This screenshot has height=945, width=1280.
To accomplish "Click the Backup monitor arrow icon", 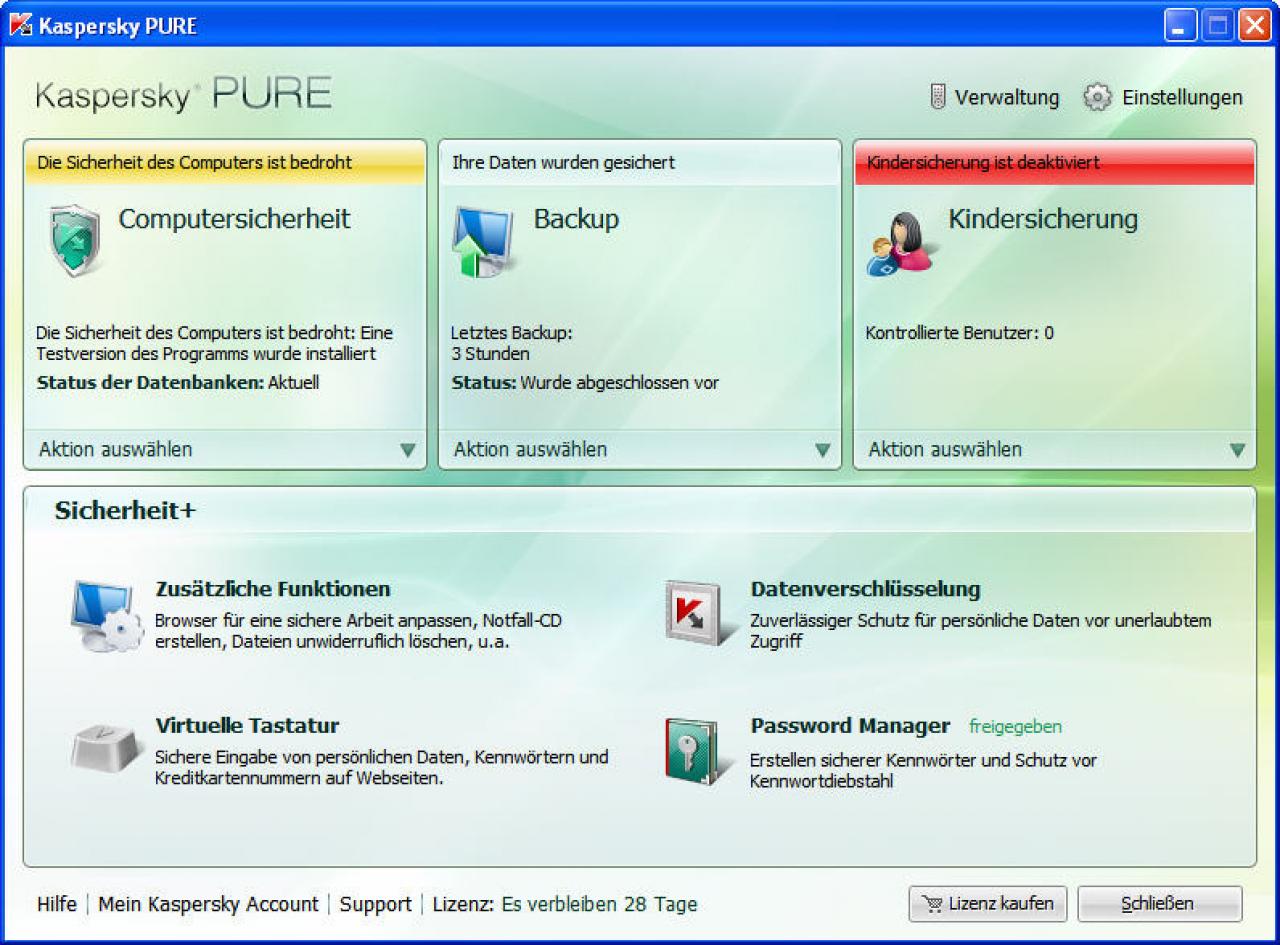I will (485, 241).
